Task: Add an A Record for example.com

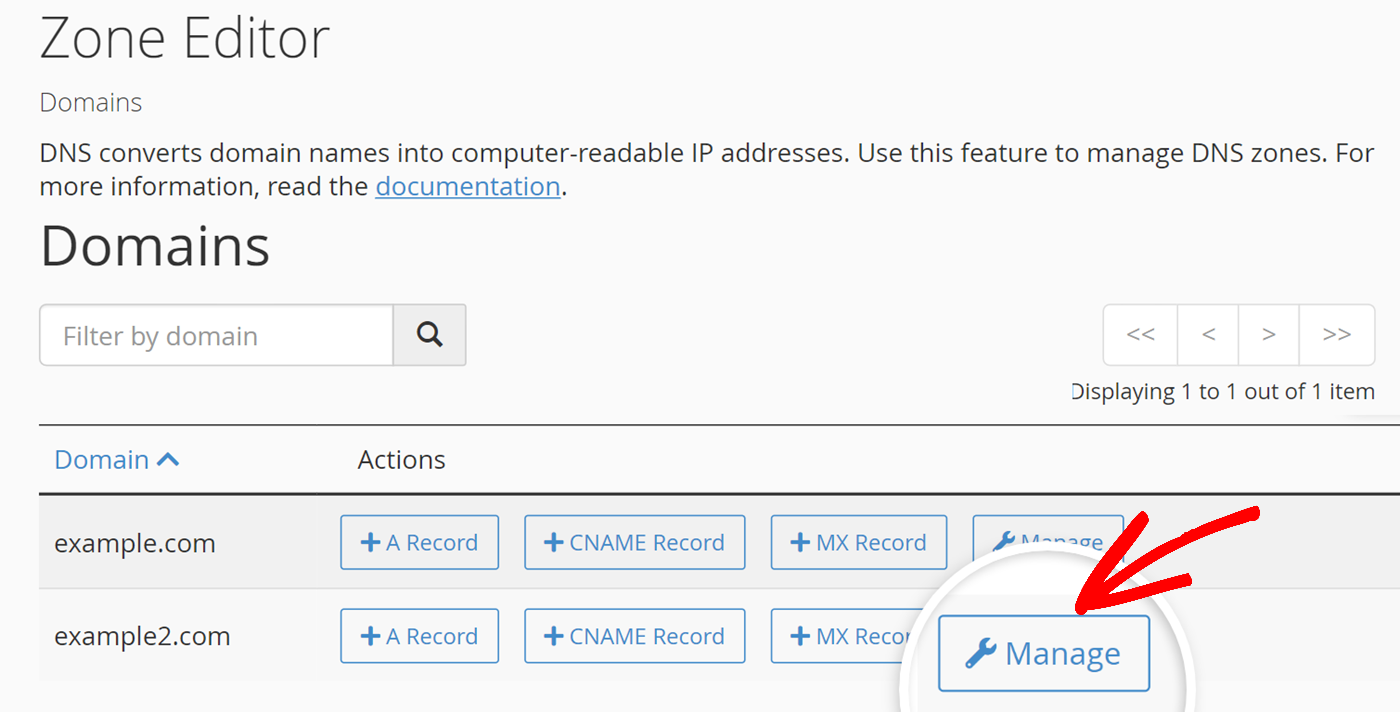Action: tap(419, 542)
